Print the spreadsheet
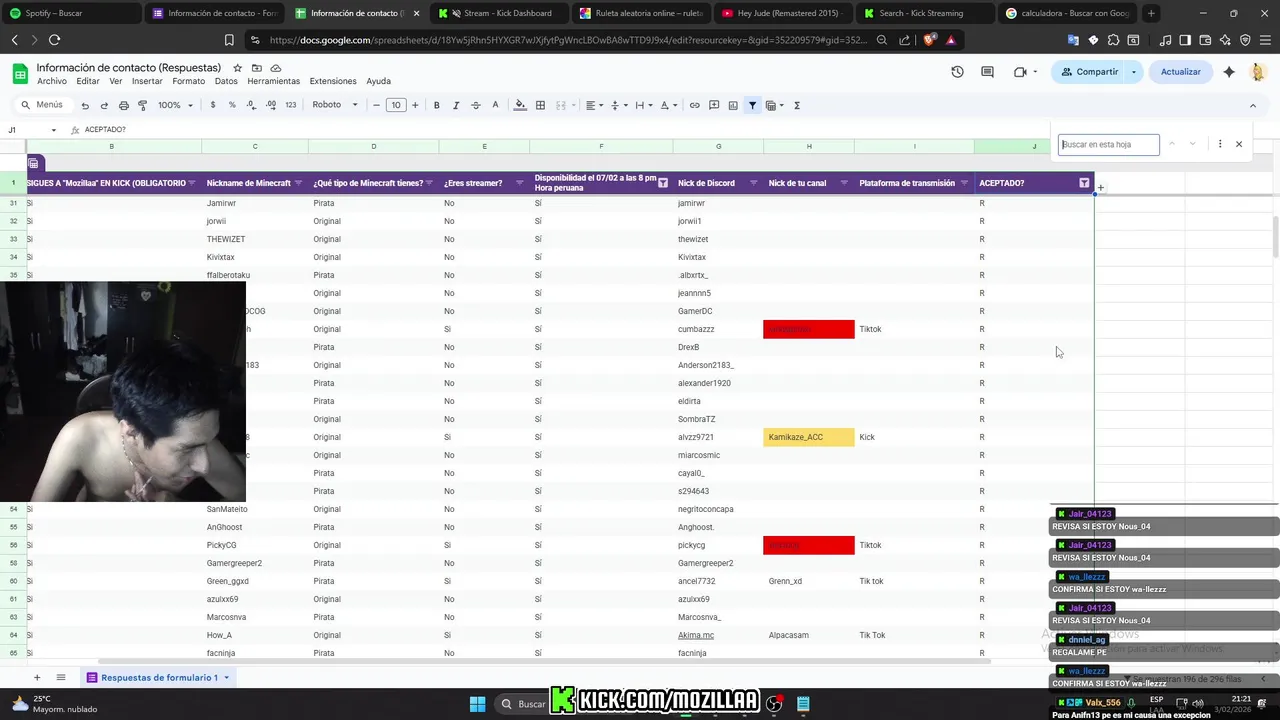Image resolution: width=1280 pixels, height=720 pixels. pyautogui.click(x=124, y=105)
